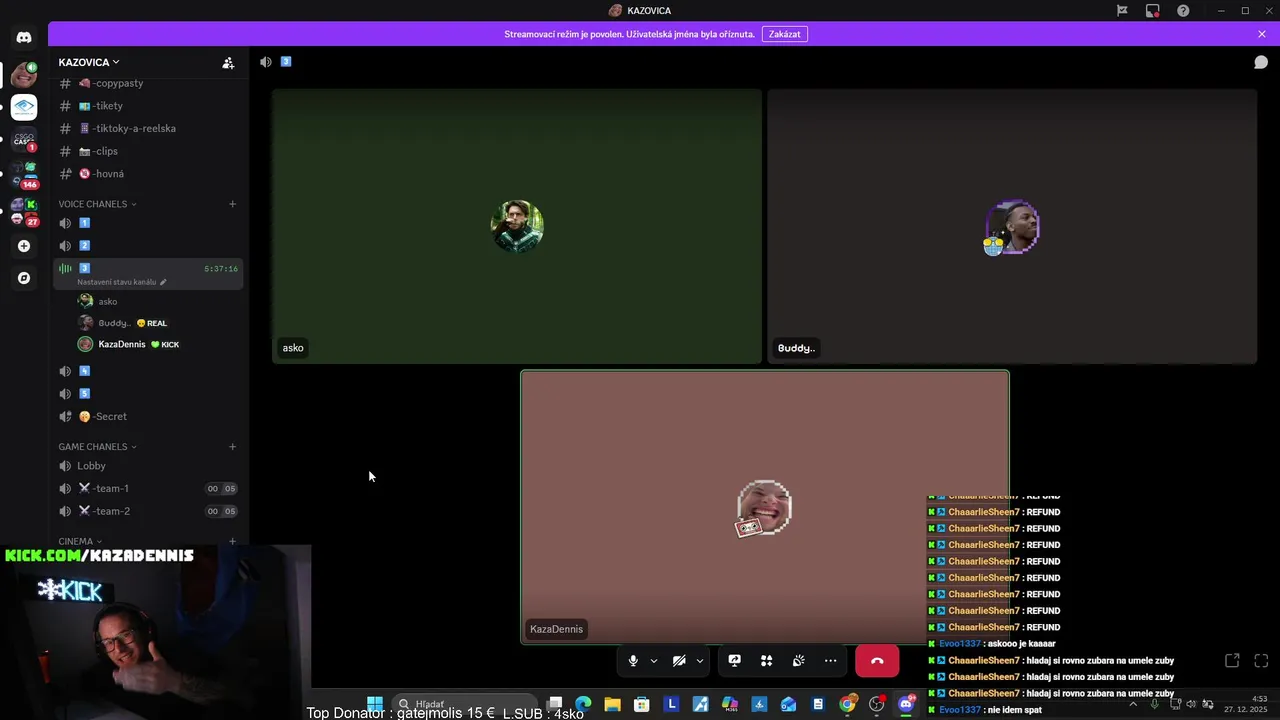Open microphone input options arrow
Image resolution: width=1280 pixels, height=720 pixels.
point(654,661)
